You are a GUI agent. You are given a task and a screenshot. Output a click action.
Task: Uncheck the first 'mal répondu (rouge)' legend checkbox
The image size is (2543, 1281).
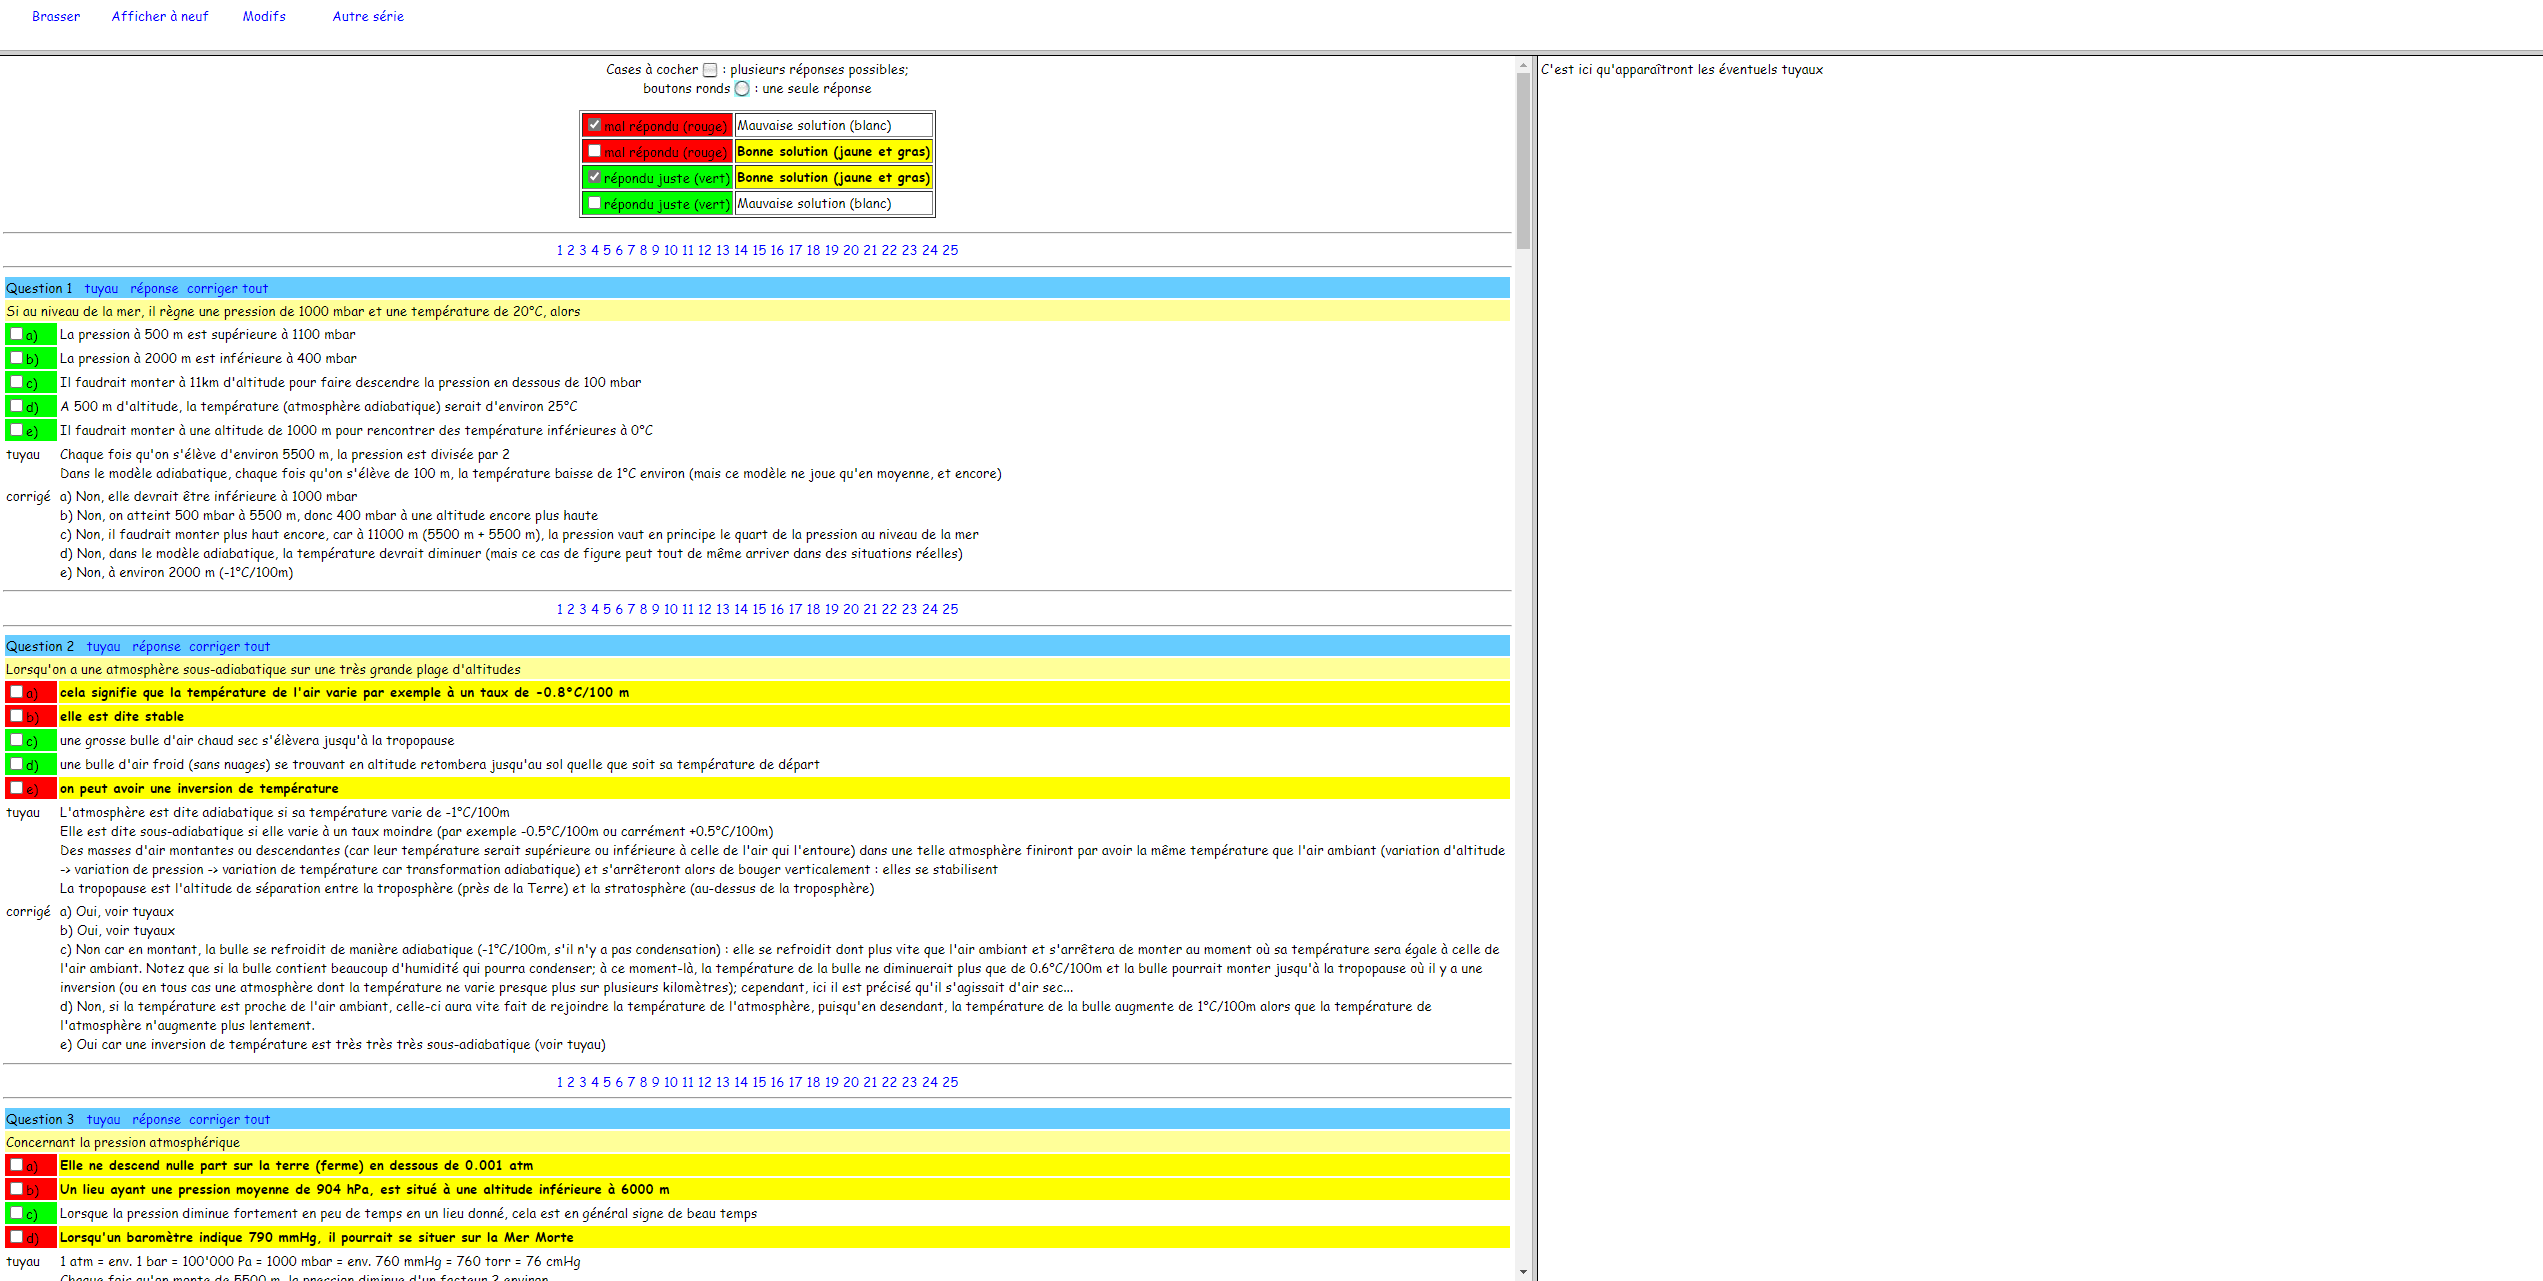(x=595, y=125)
